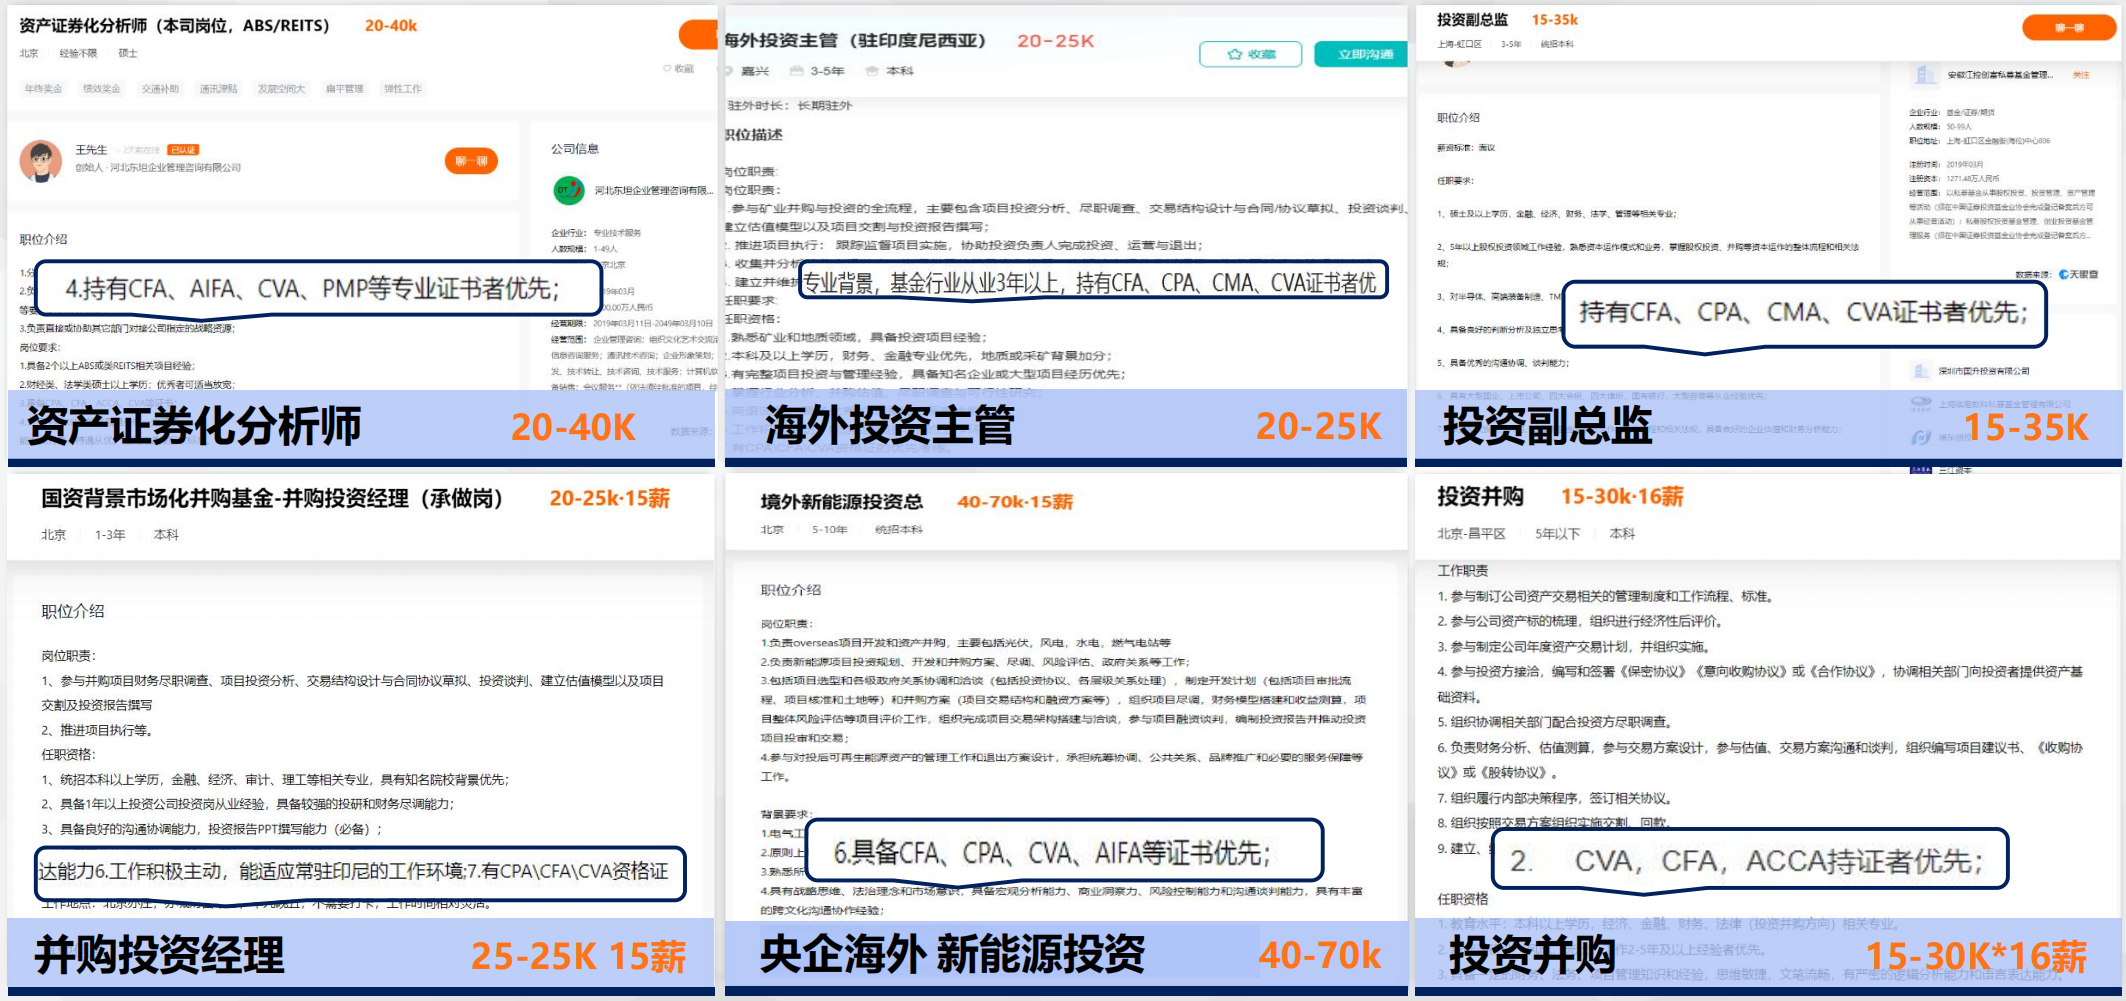Select the 通讯津贴 benefit tag
2126x1001 pixels.
click(218, 89)
